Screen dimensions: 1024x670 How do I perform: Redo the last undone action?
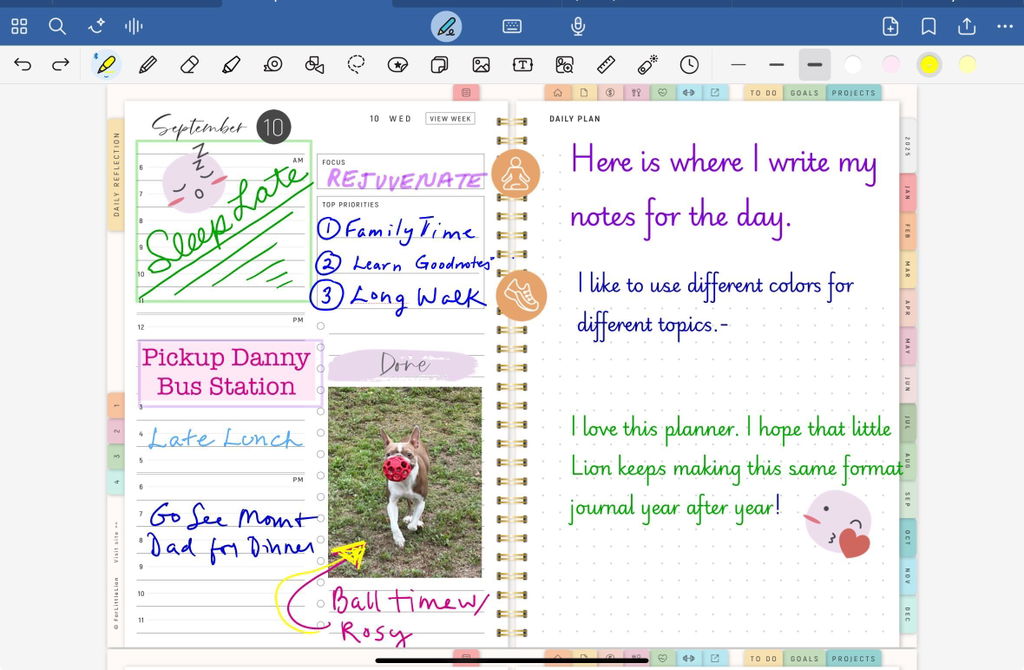(x=61, y=65)
